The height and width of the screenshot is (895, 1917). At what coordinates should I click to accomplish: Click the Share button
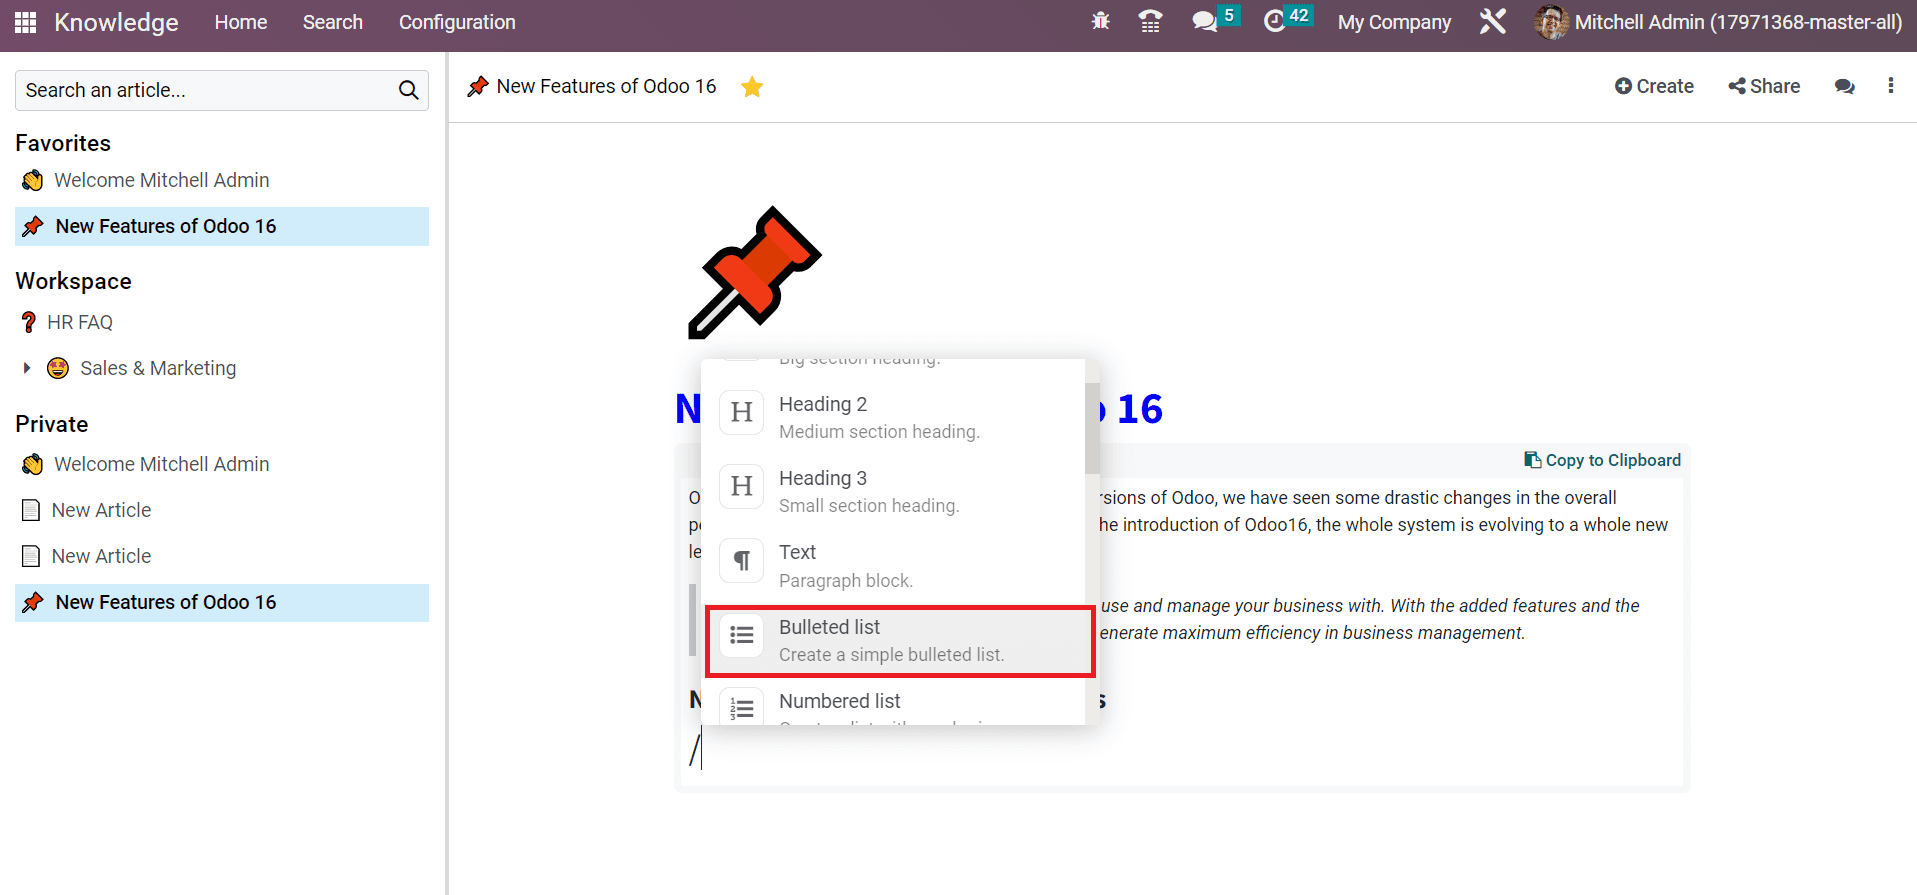[1764, 87]
